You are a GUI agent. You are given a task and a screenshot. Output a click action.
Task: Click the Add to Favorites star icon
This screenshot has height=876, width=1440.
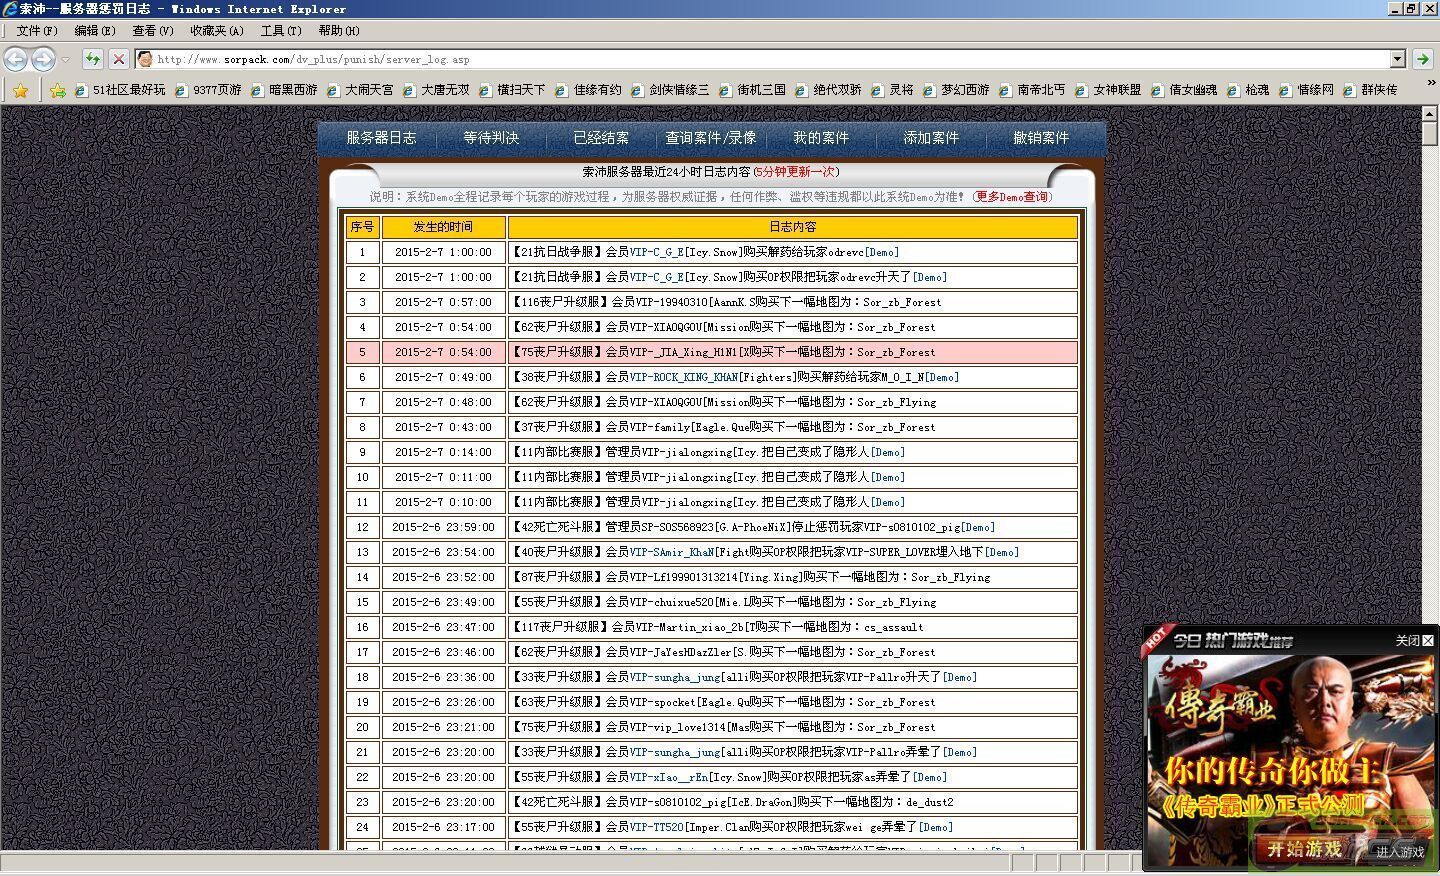point(58,90)
